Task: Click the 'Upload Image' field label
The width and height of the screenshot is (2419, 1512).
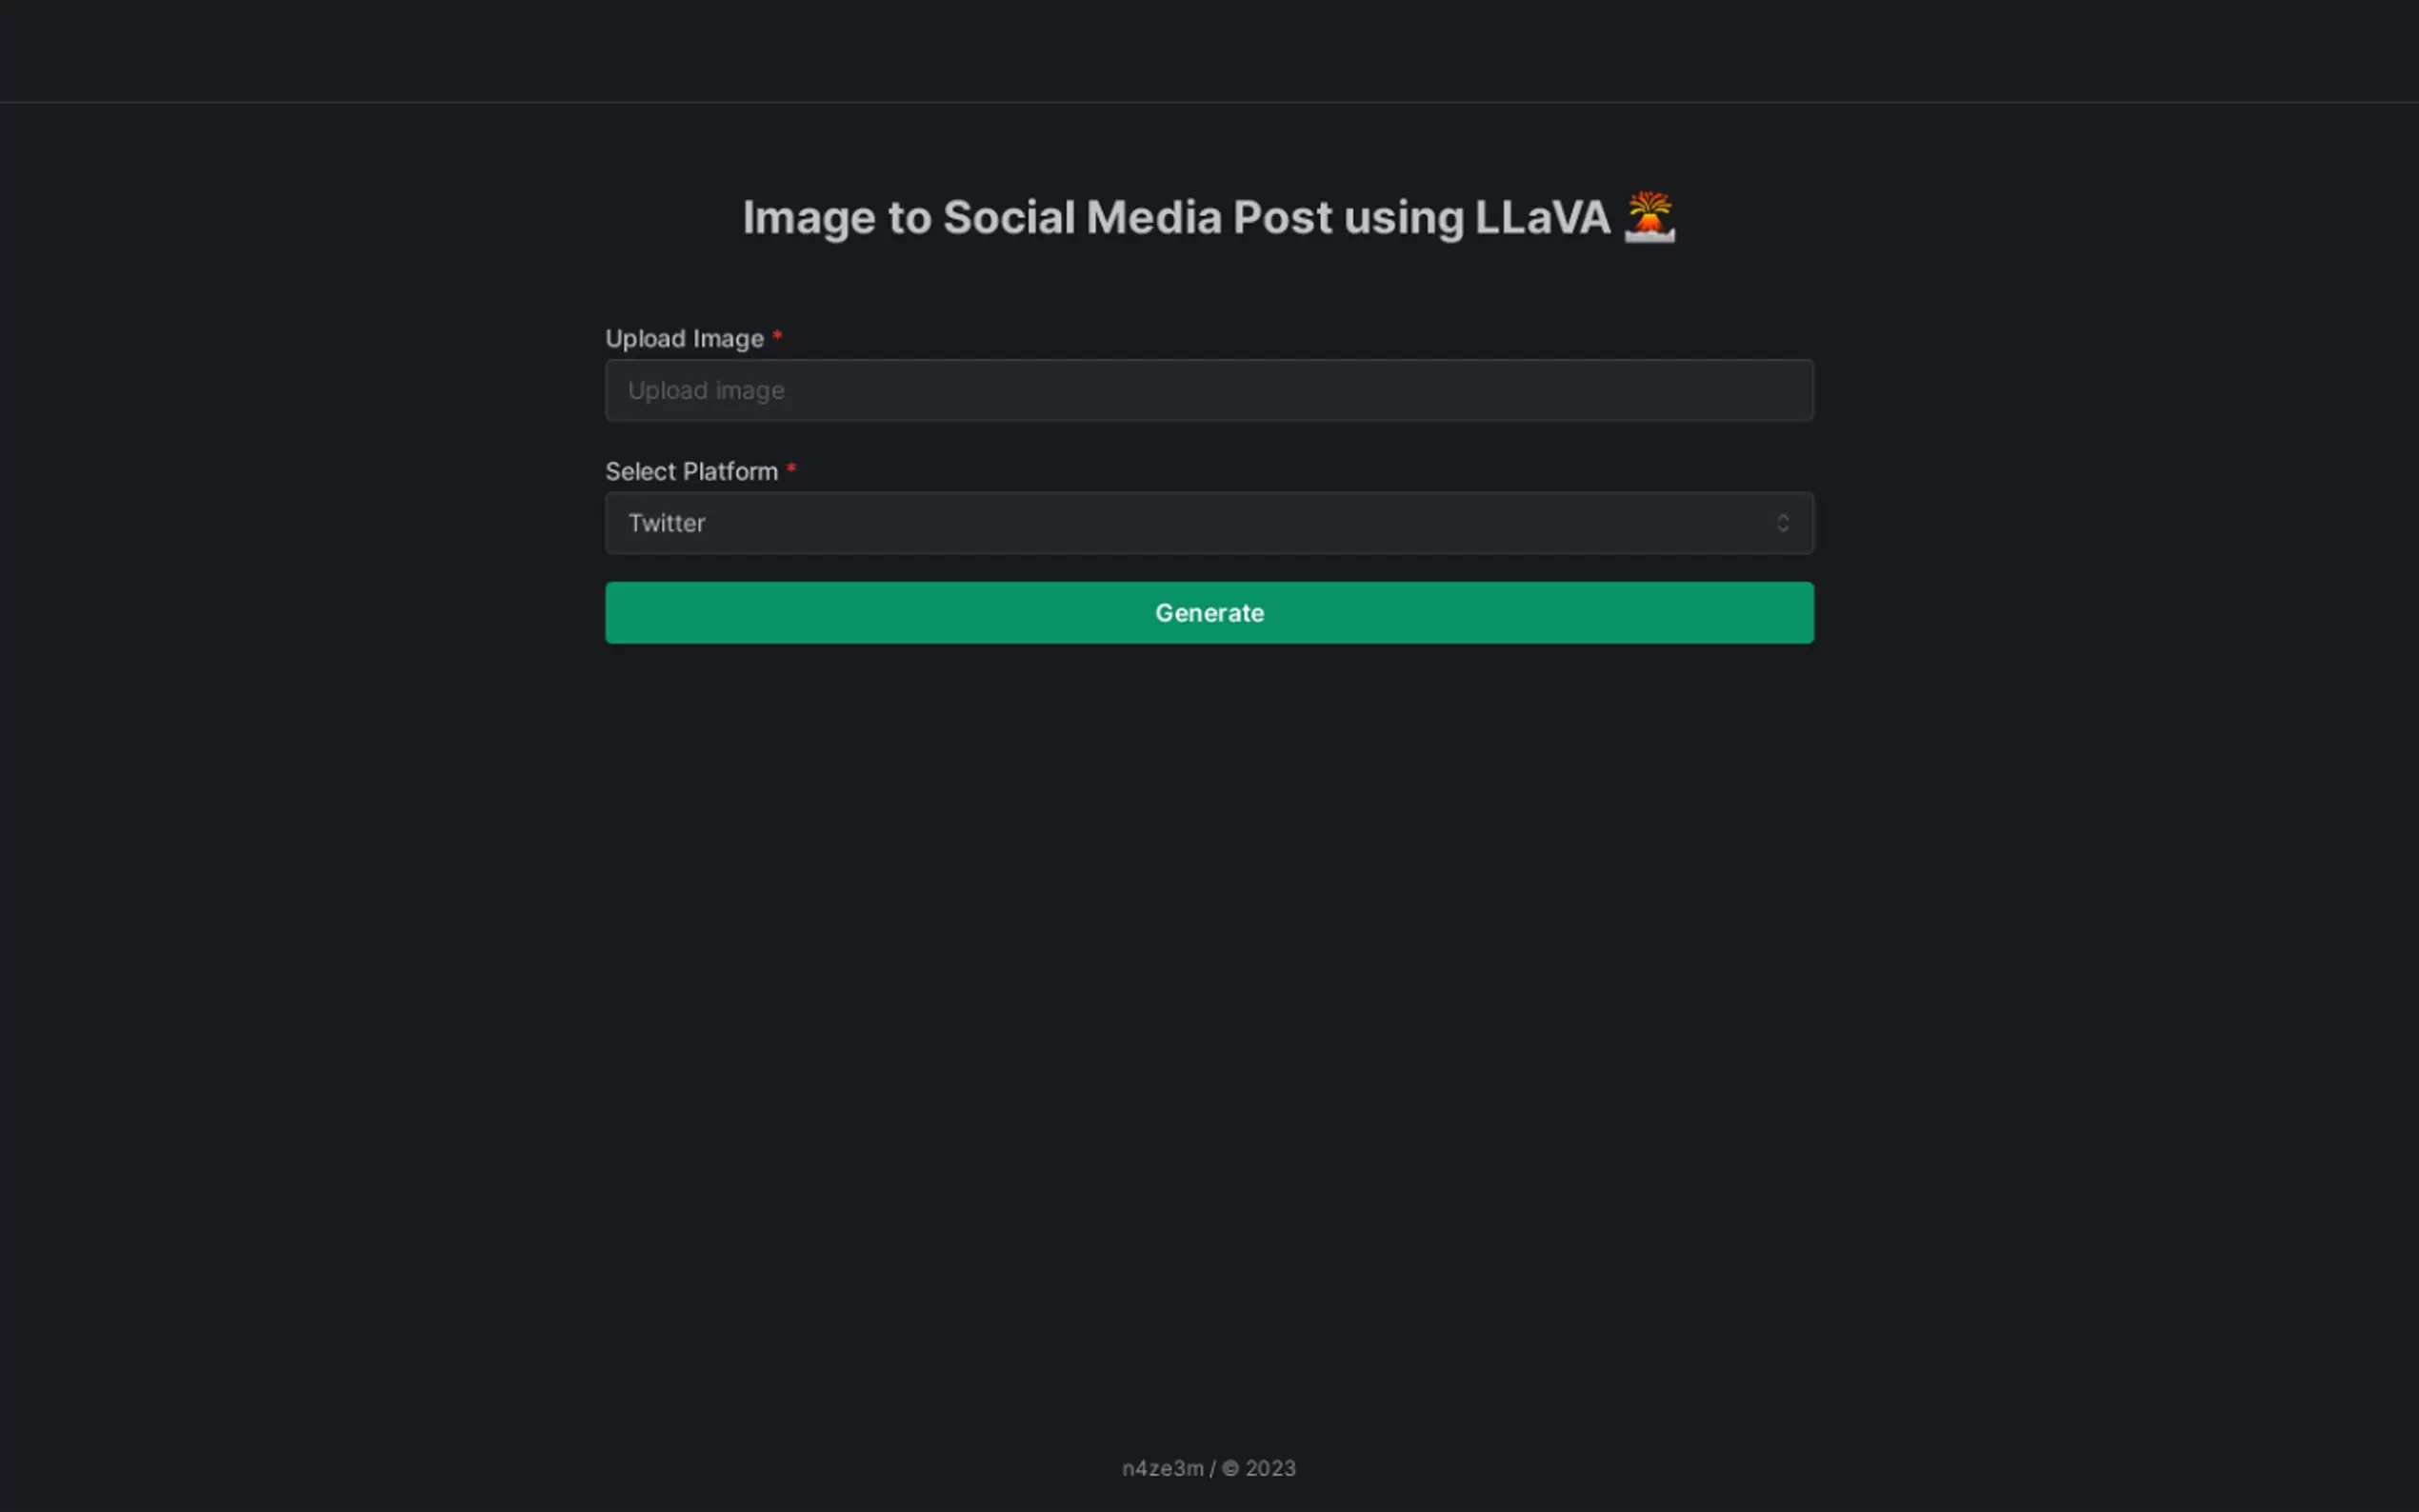Action: (684, 339)
